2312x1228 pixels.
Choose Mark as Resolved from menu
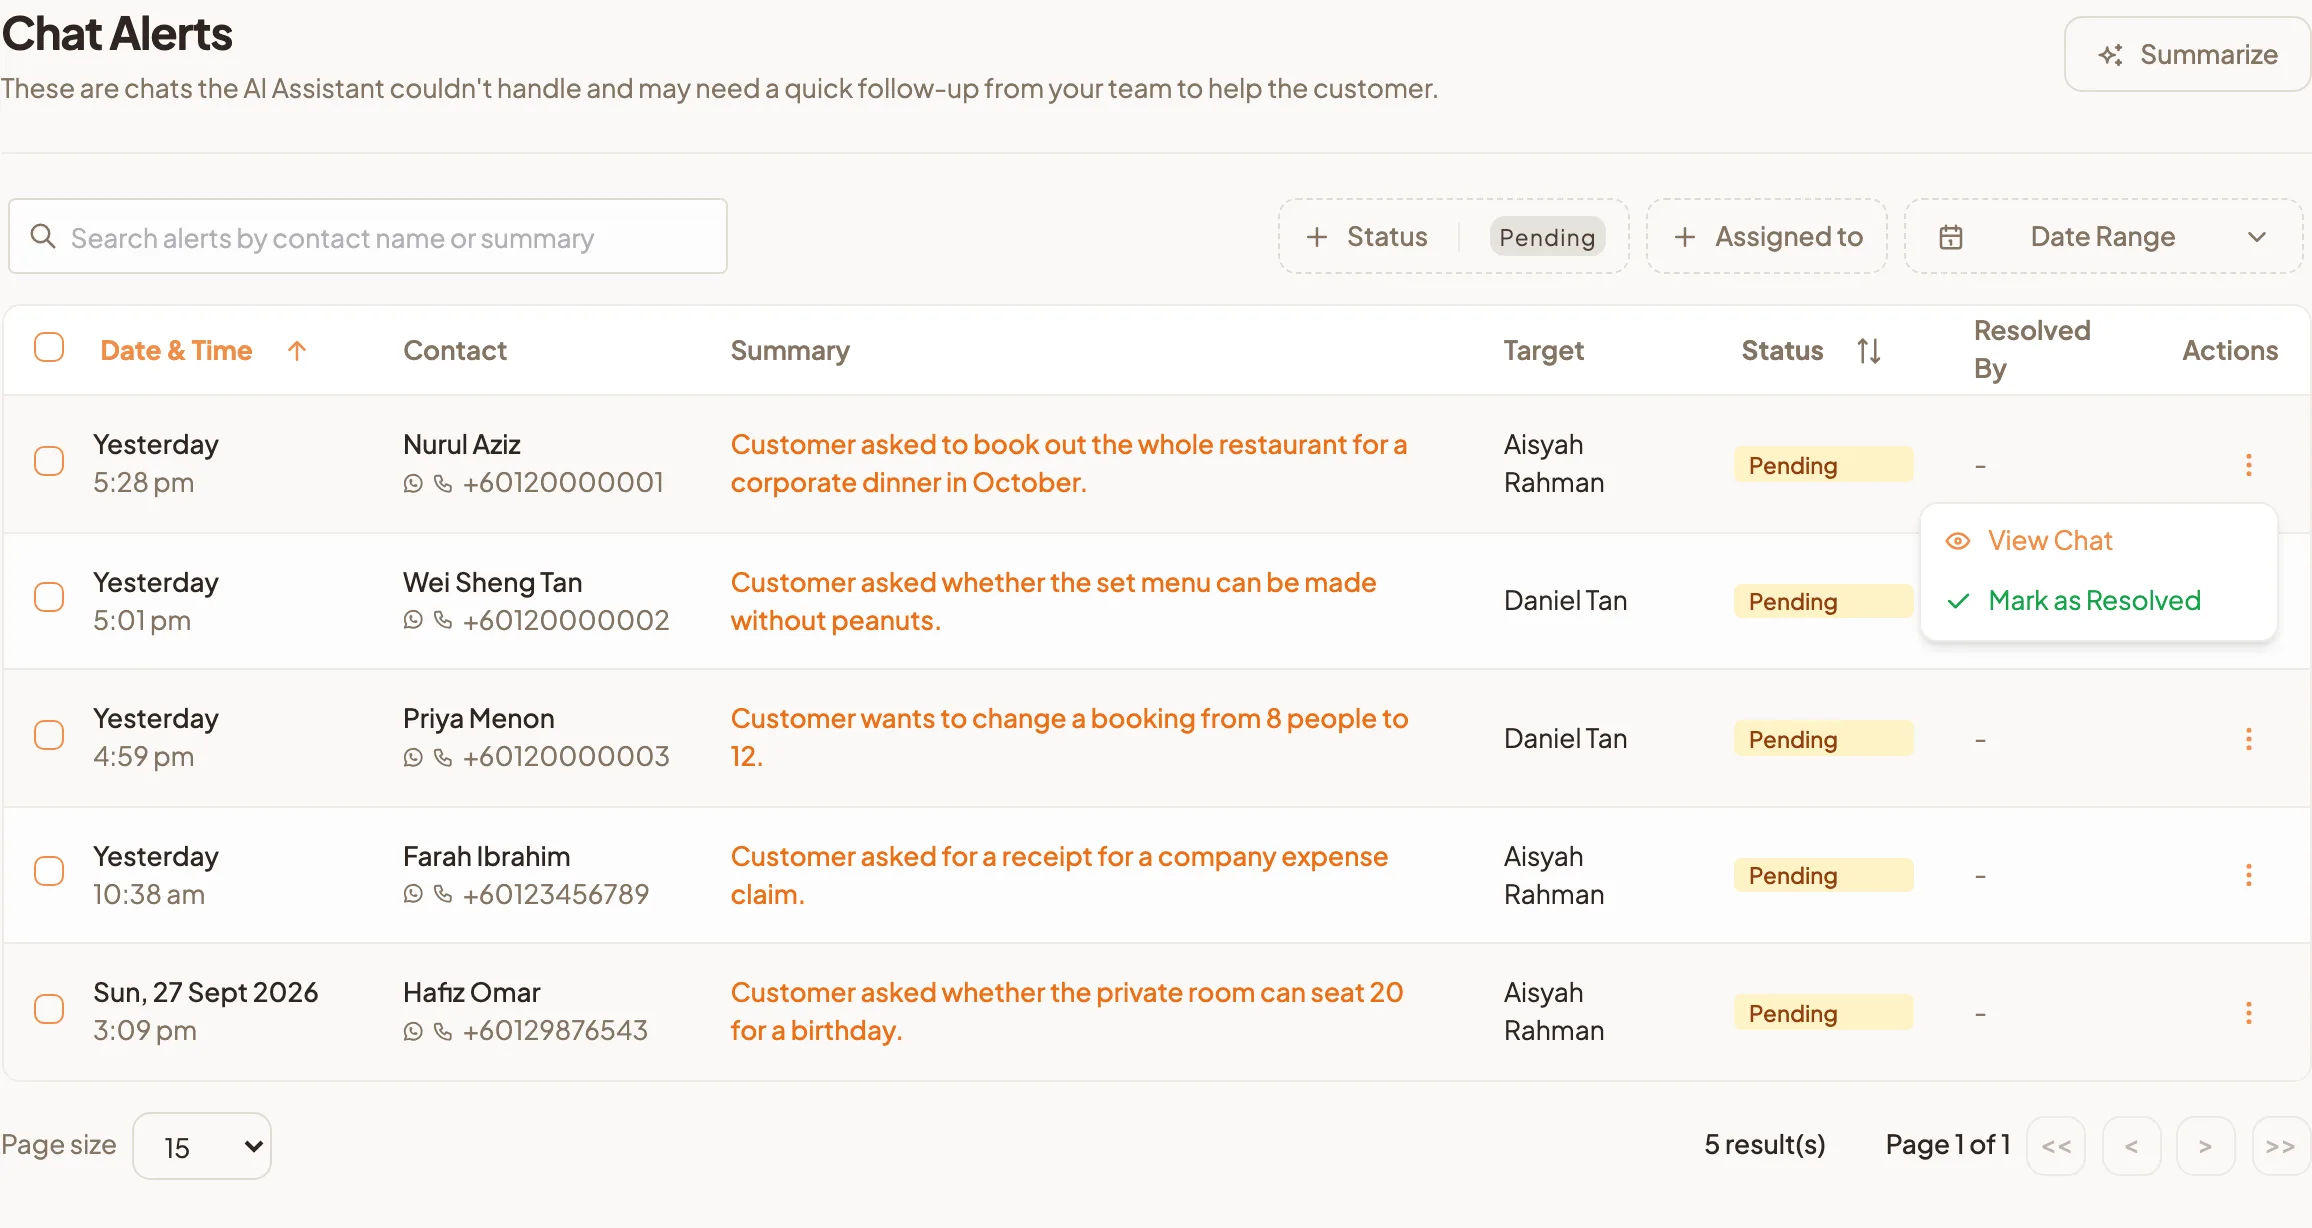point(2099,601)
